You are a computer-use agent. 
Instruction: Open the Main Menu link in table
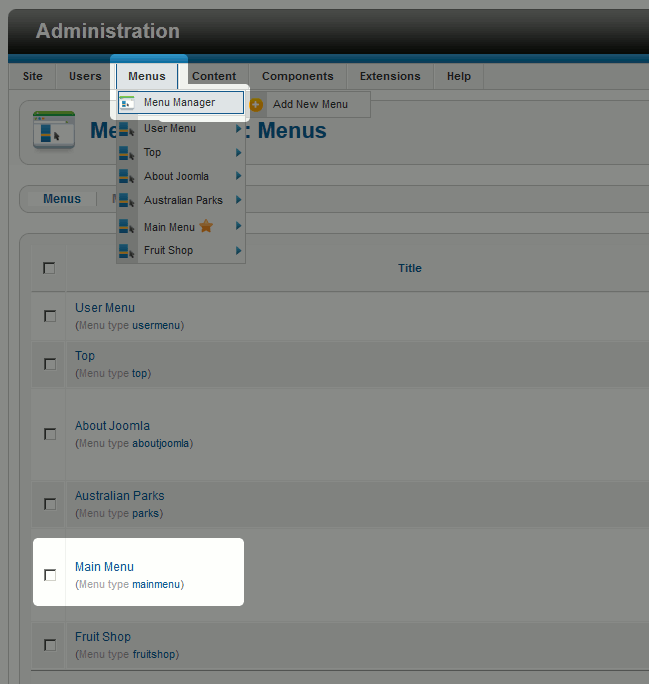[x=104, y=567]
